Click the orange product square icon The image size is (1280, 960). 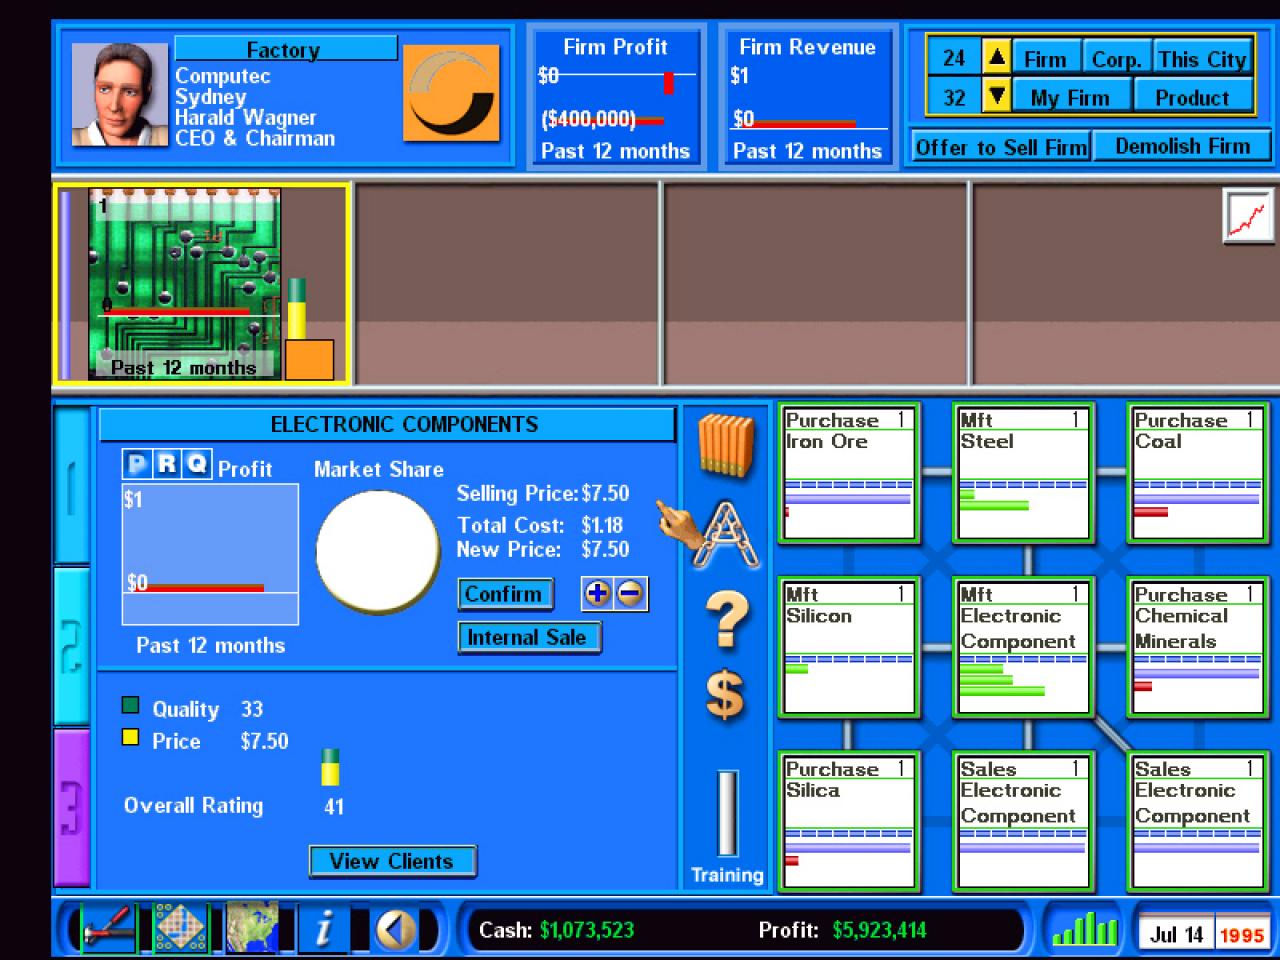[309, 360]
